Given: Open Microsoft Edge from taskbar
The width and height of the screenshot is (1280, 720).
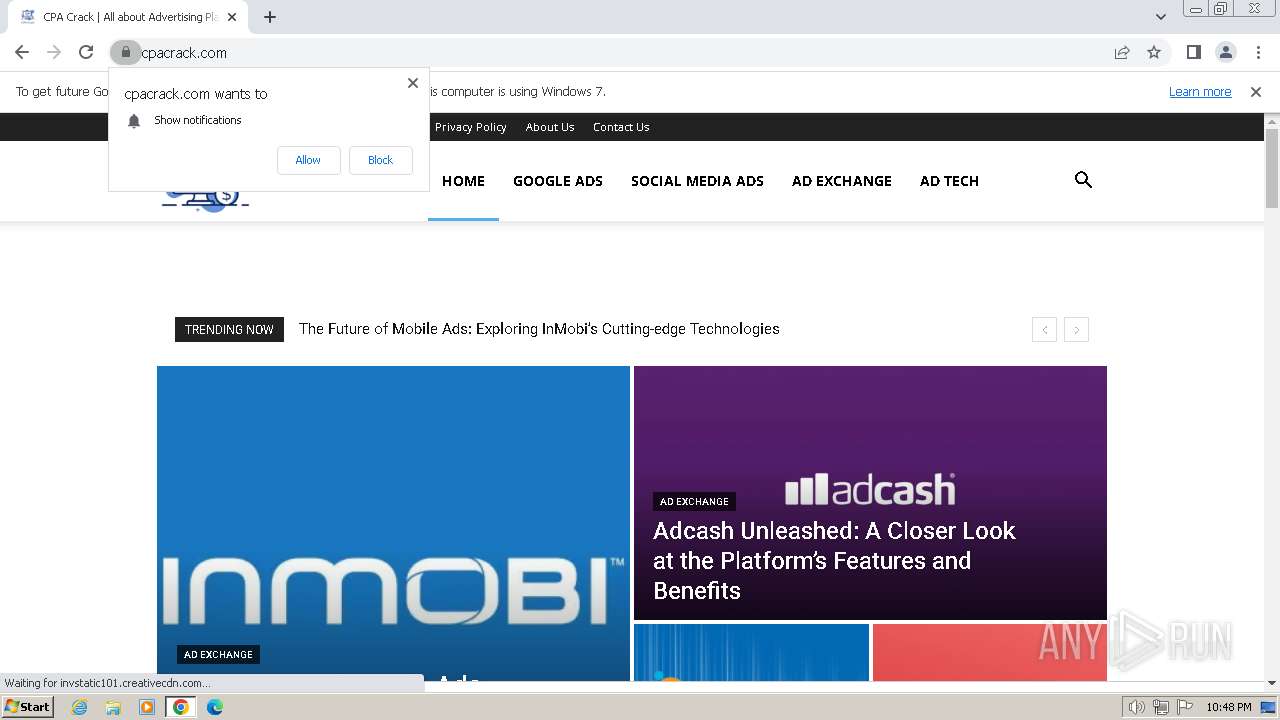Looking at the screenshot, I should (x=215, y=707).
